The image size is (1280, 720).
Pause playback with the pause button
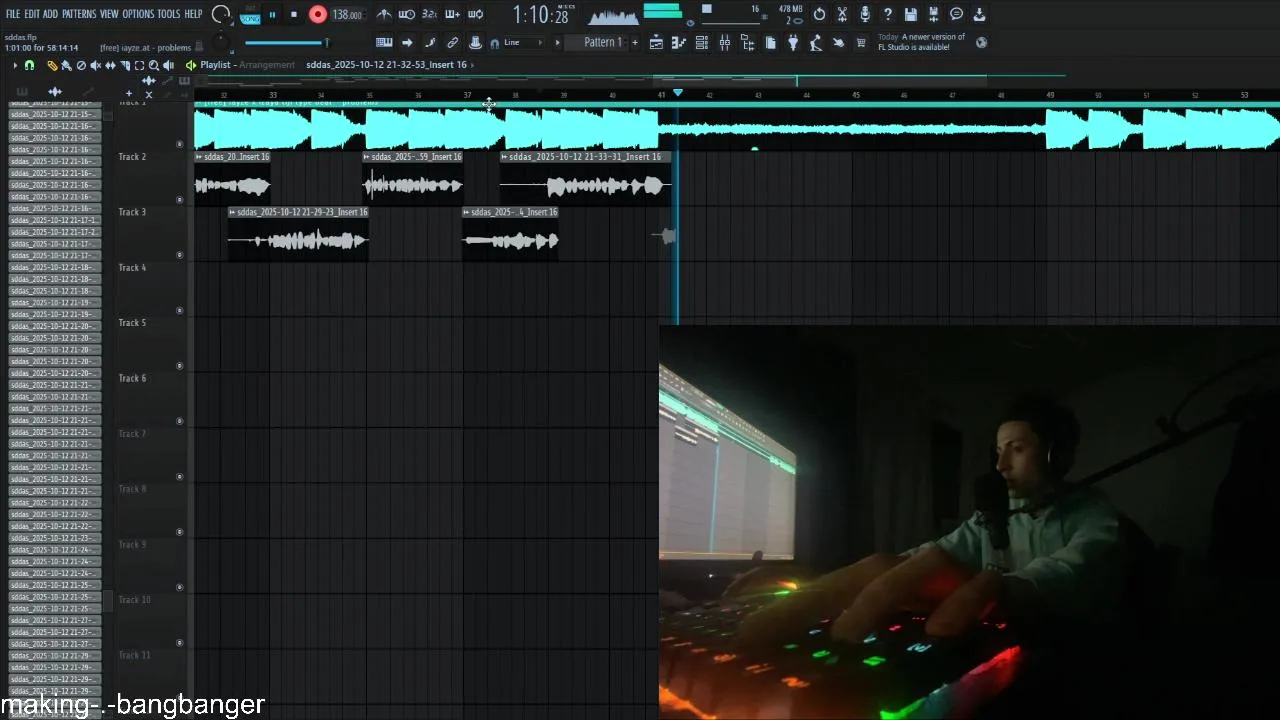(272, 15)
